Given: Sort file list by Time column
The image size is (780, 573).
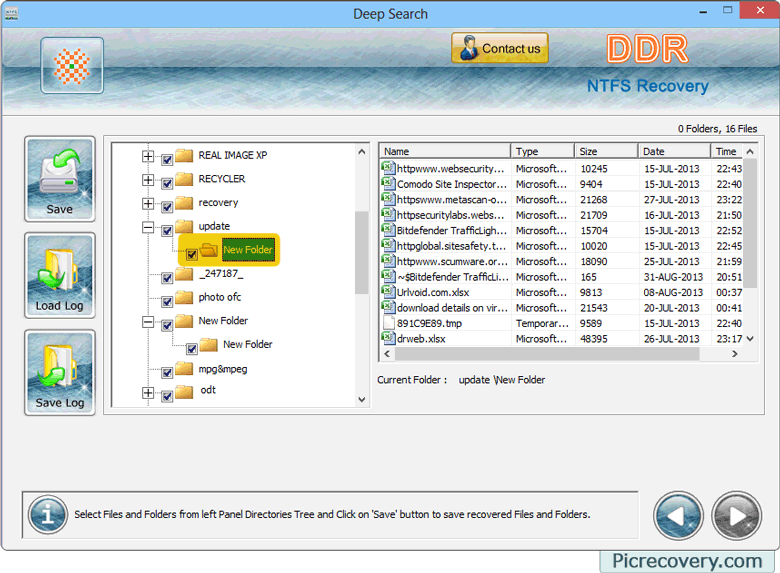Looking at the screenshot, I should pos(727,151).
